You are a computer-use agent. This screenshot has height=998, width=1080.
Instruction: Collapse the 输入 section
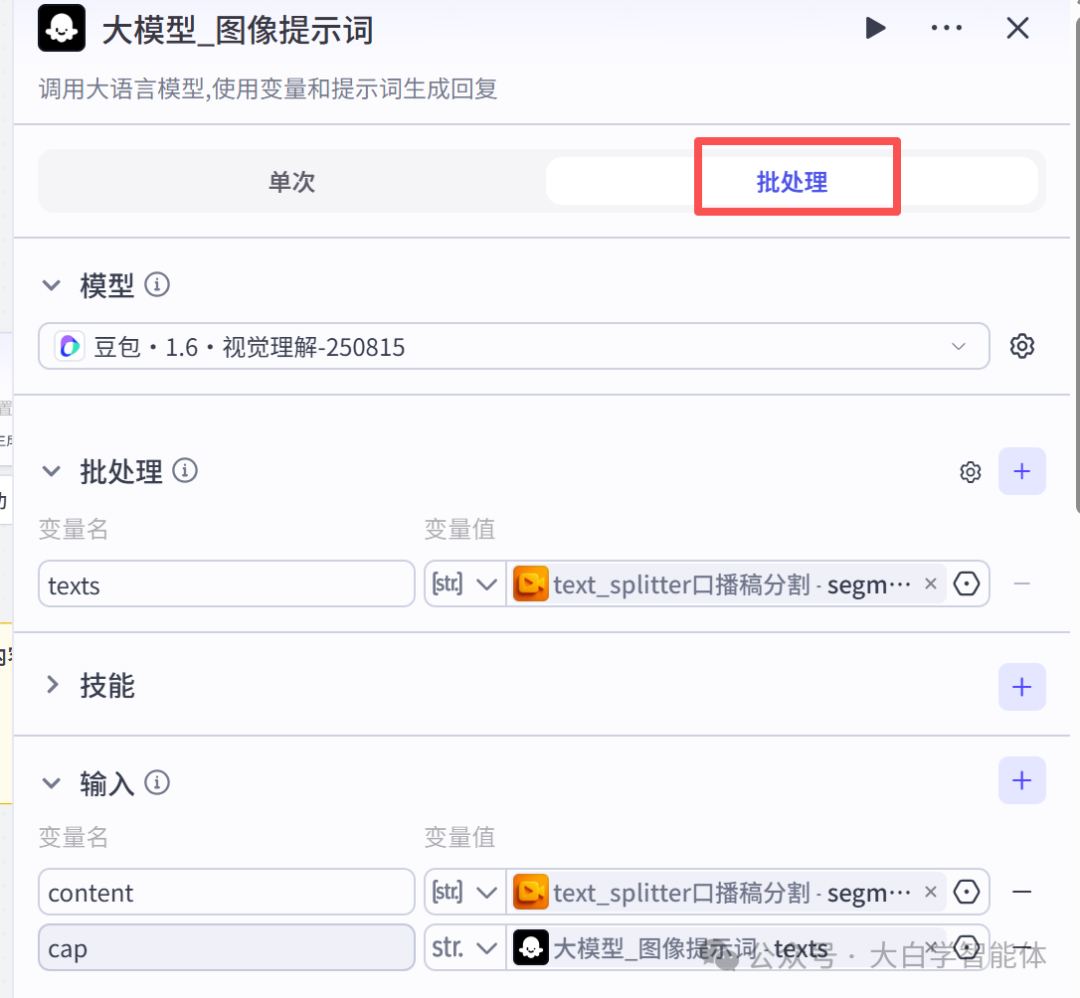coord(52,783)
